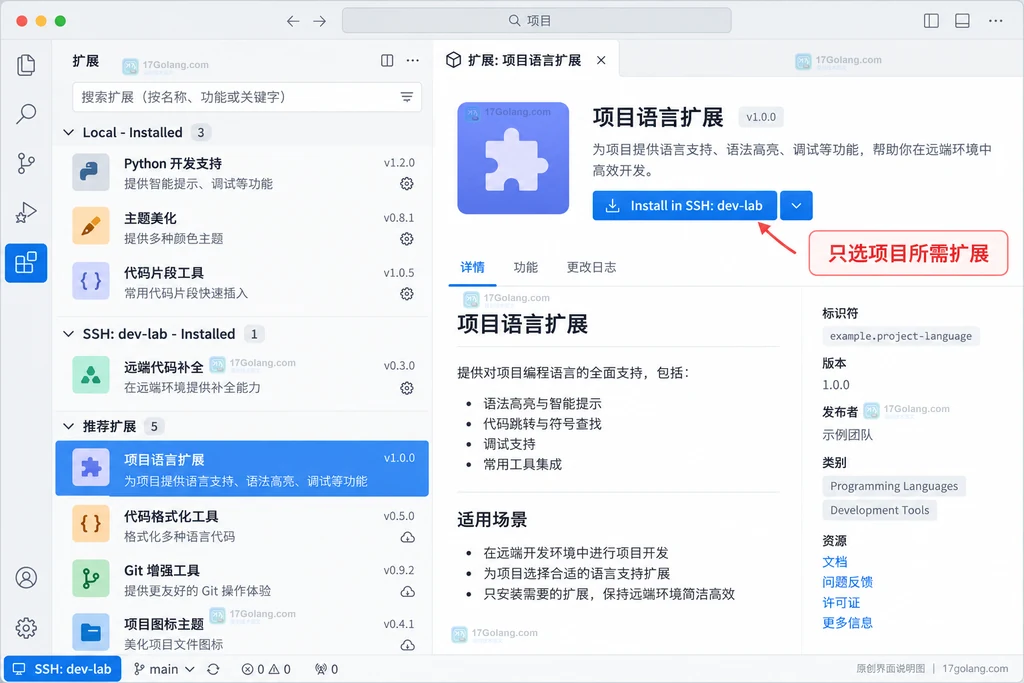Open gear settings for 主题美化
The height and width of the screenshot is (683, 1024).
pyautogui.click(x=407, y=239)
